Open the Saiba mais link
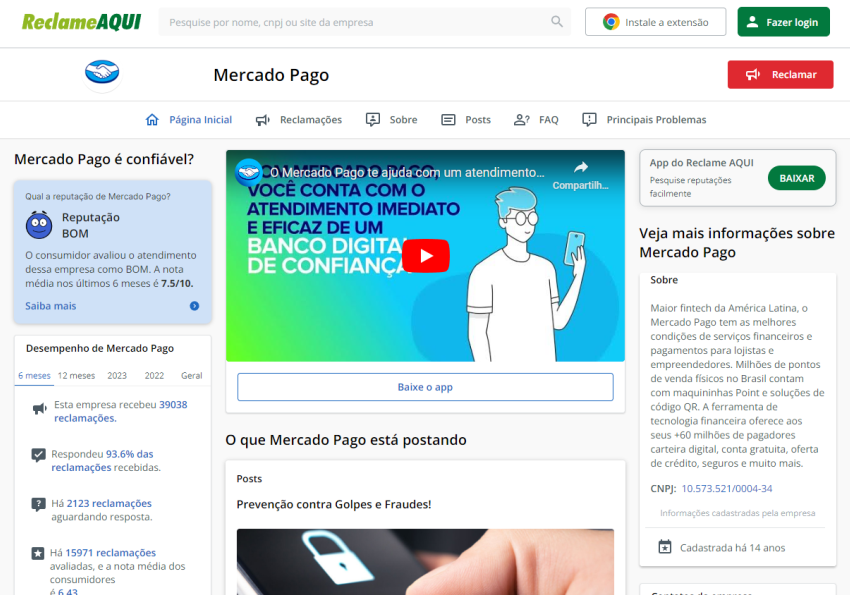 [x=50, y=306]
